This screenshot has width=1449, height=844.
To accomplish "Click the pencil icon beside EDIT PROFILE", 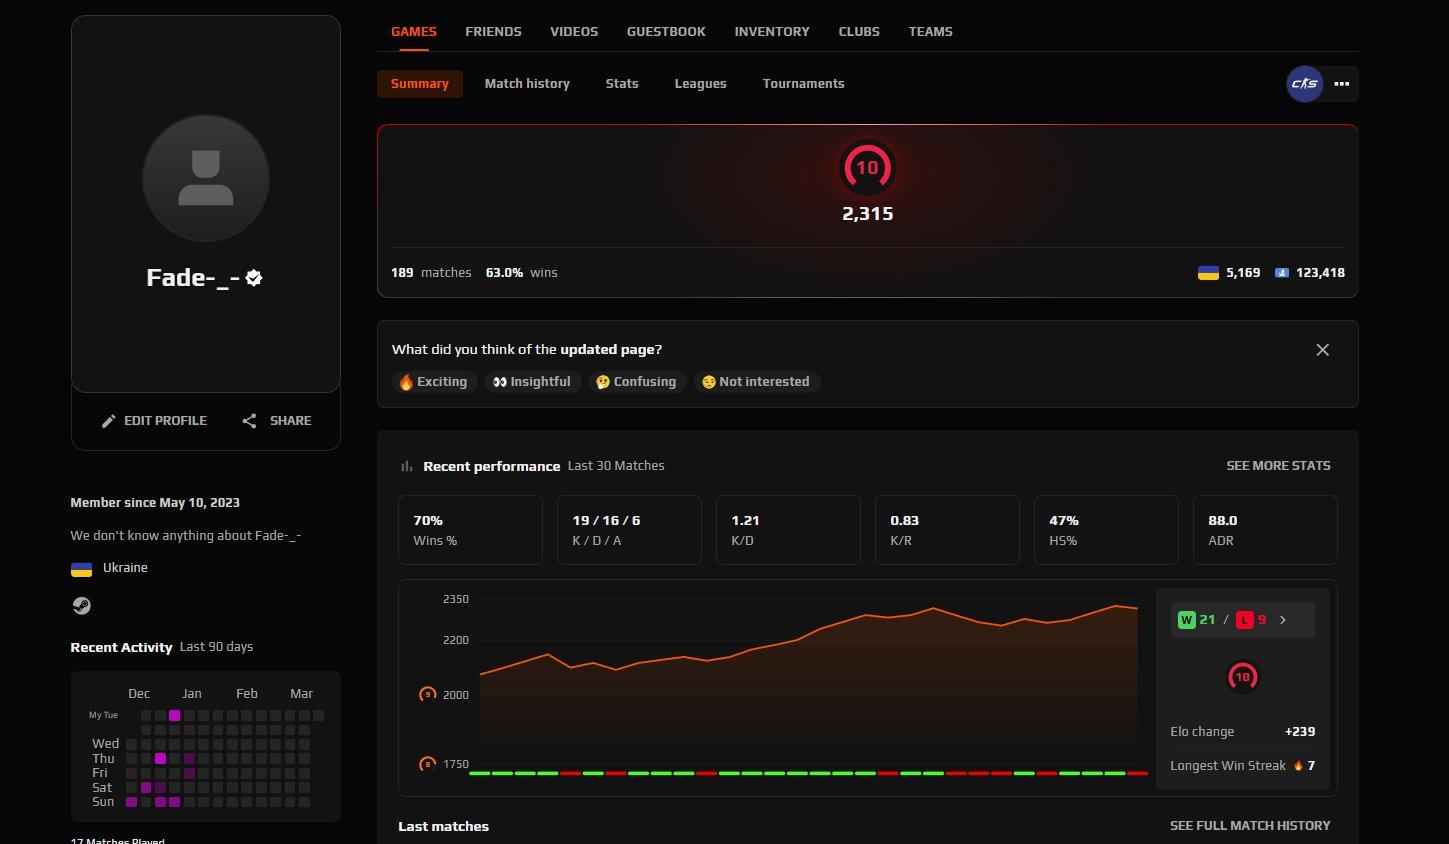I will [x=109, y=420].
